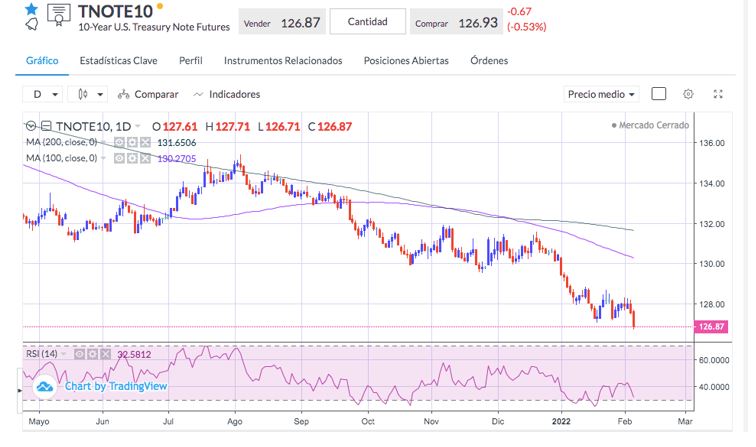Toggle visibility eye of RSI (14)
Image resolution: width=756 pixels, height=447 pixels.
pos(80,354)
